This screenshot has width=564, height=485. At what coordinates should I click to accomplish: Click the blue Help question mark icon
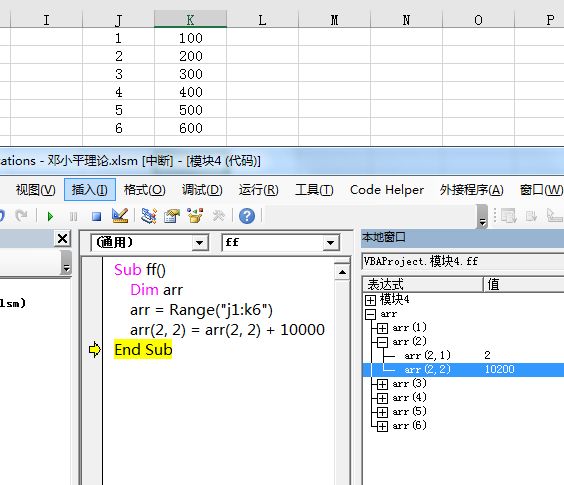coord(247,216)
